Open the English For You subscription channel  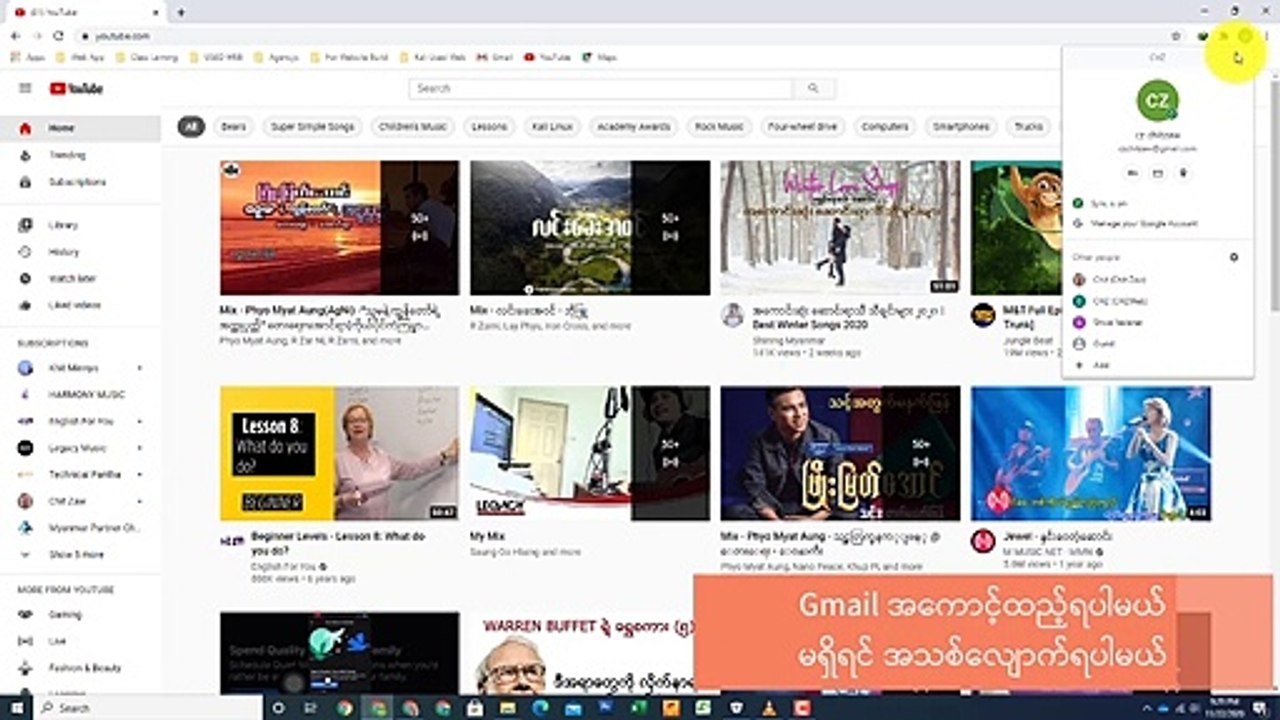[80, 421]
